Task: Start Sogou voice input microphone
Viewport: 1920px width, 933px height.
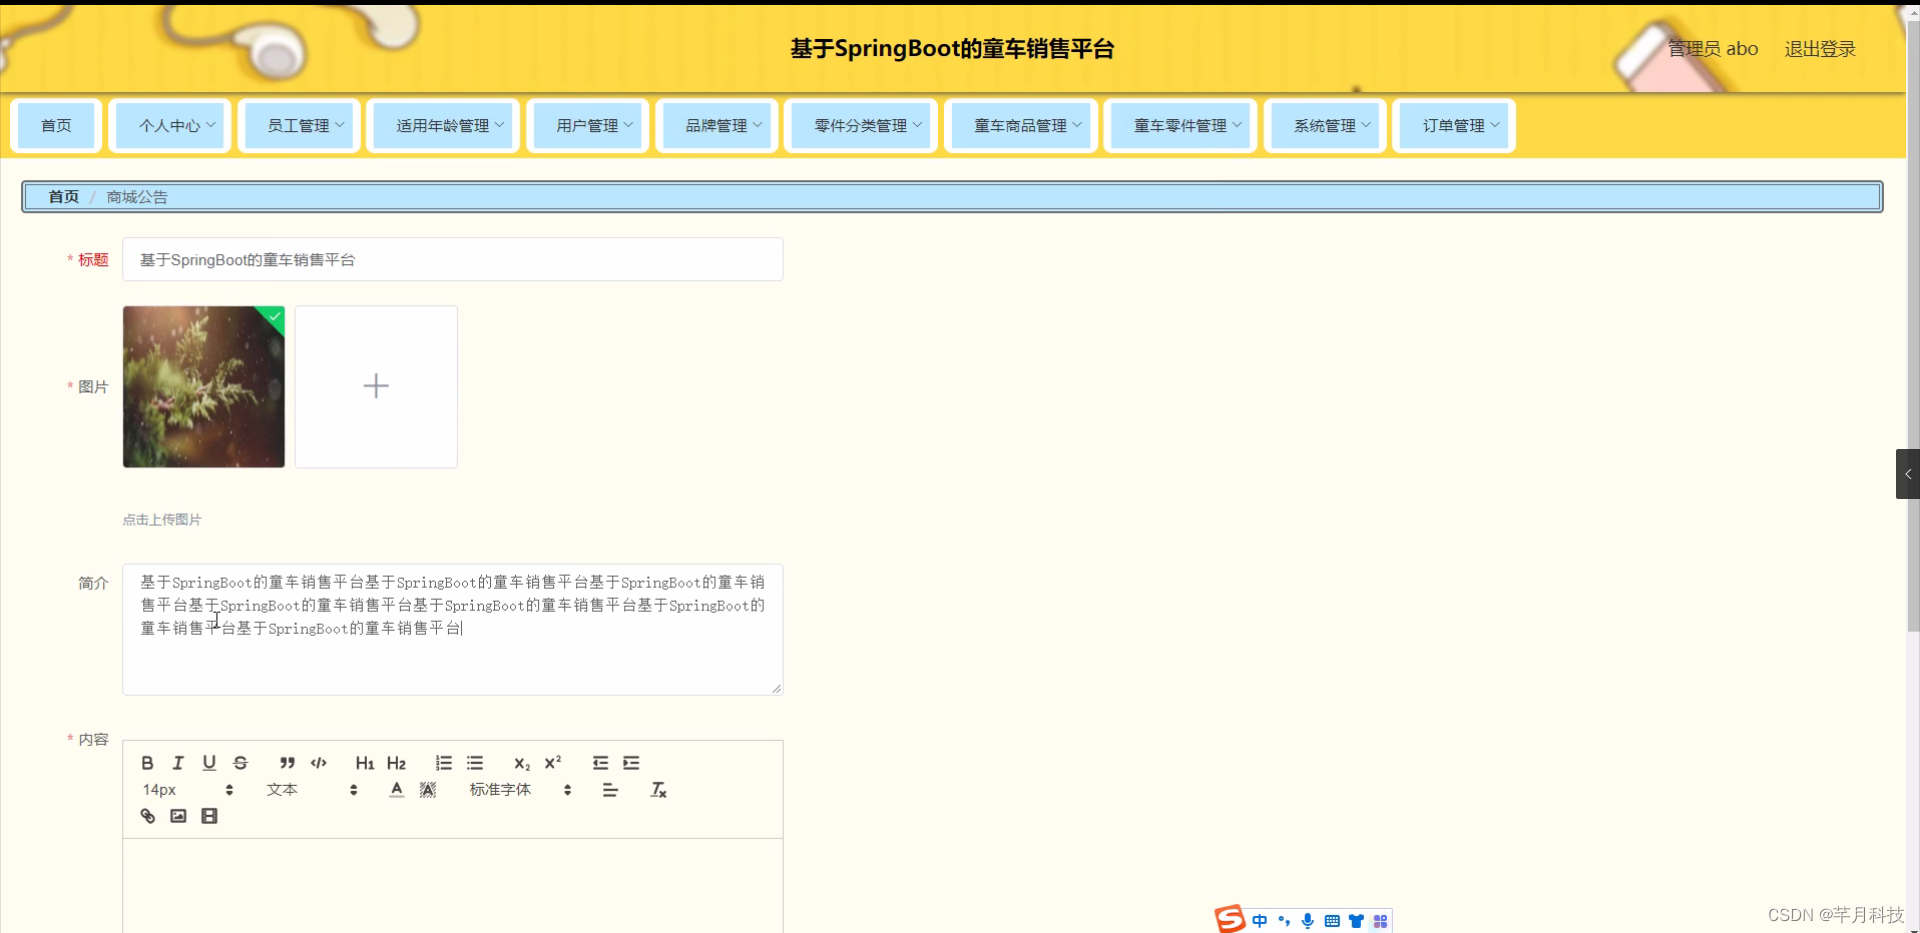Action: point(1308,921)
